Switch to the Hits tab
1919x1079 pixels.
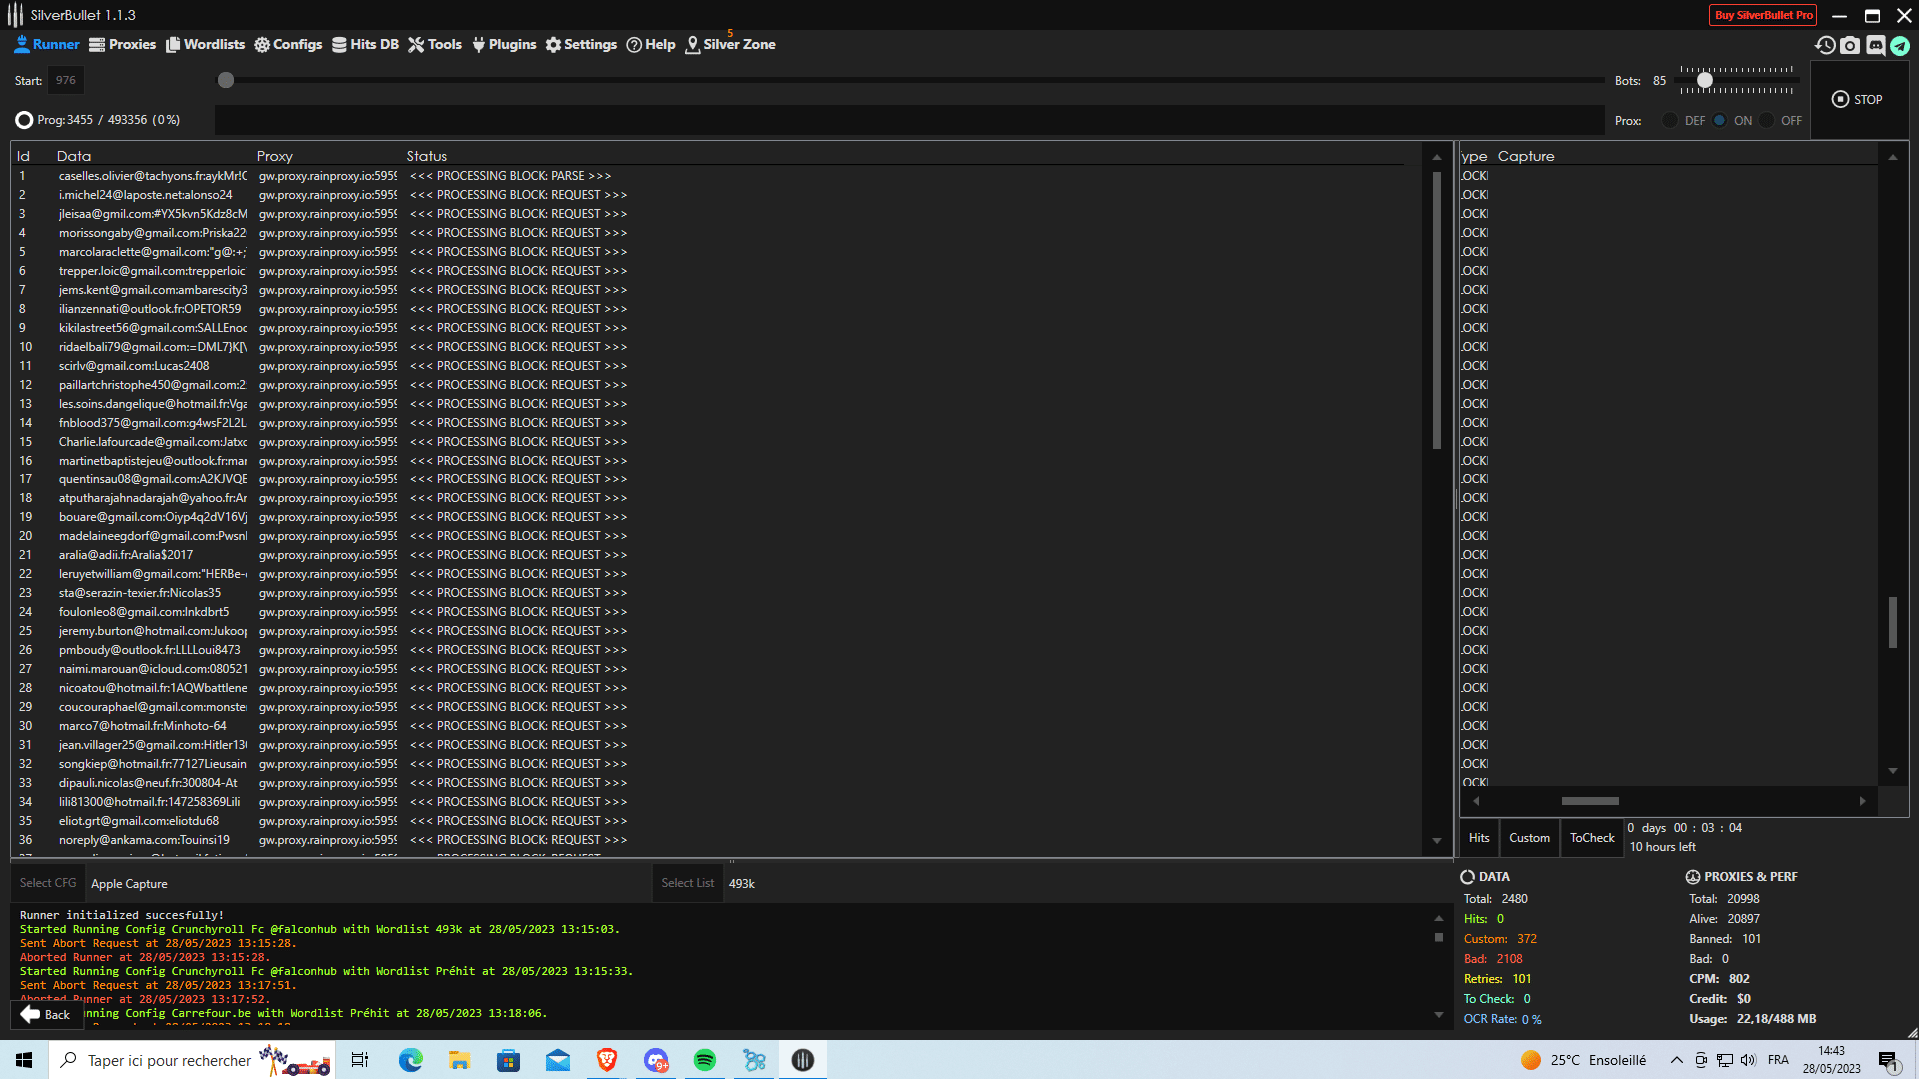[x=1479, y=838]
